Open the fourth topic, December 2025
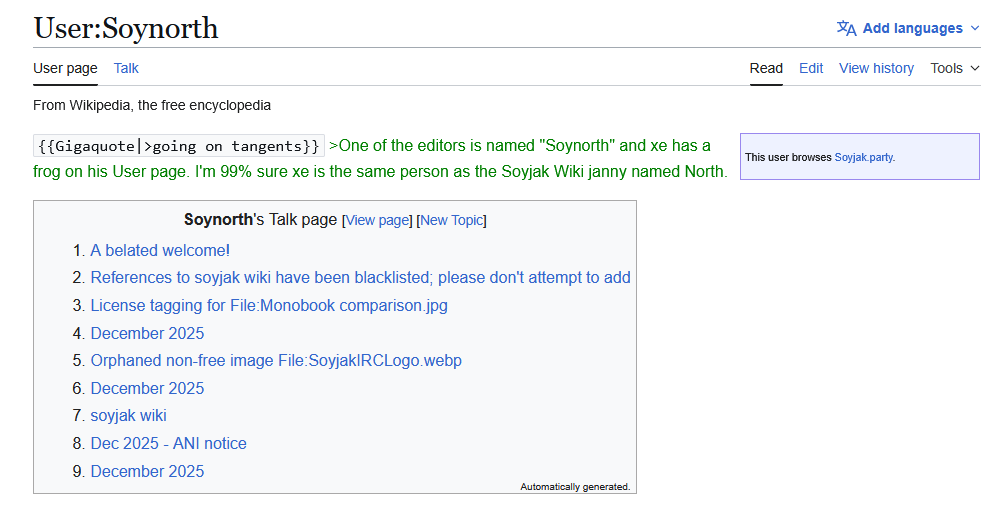The width and height of the screenshot is (1002, 523). (147, 333)
